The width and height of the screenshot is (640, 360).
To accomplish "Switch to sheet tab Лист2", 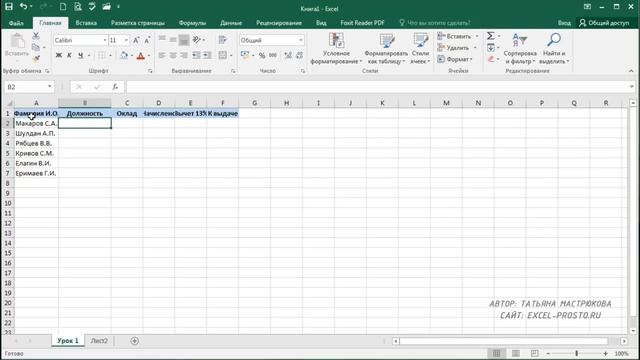I will [99, 341].
